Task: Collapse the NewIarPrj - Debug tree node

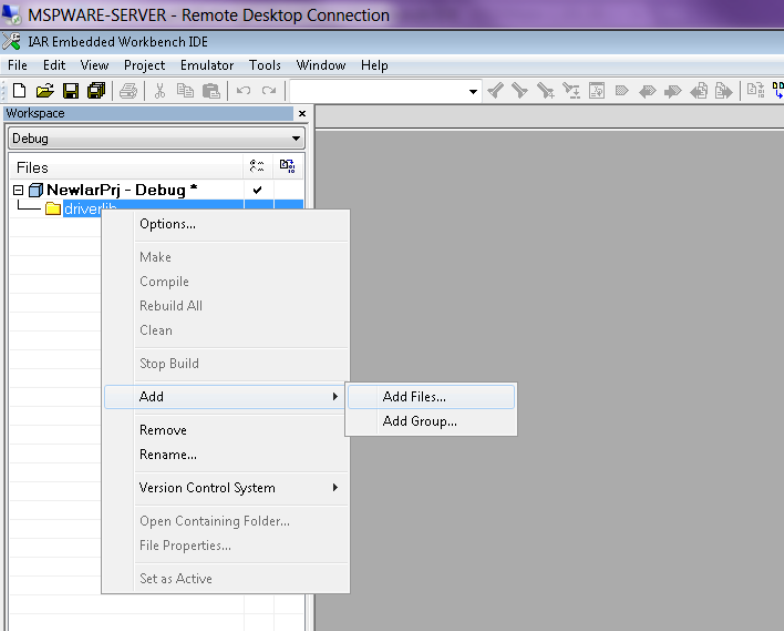Action: click(18, 190)
